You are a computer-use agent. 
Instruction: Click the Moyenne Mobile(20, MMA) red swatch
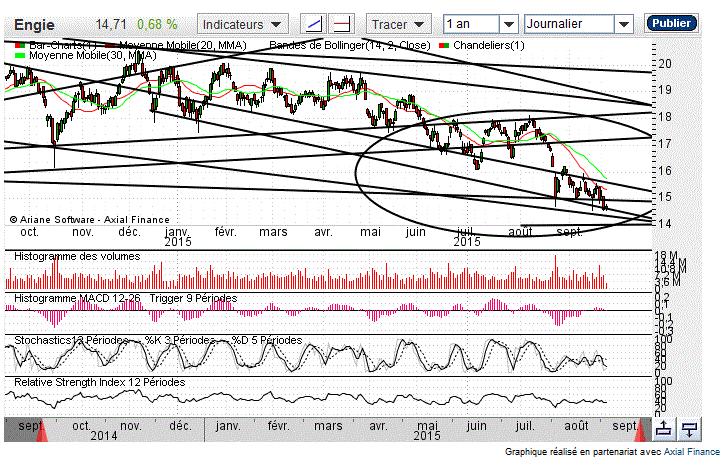click(x=111, y=45)
